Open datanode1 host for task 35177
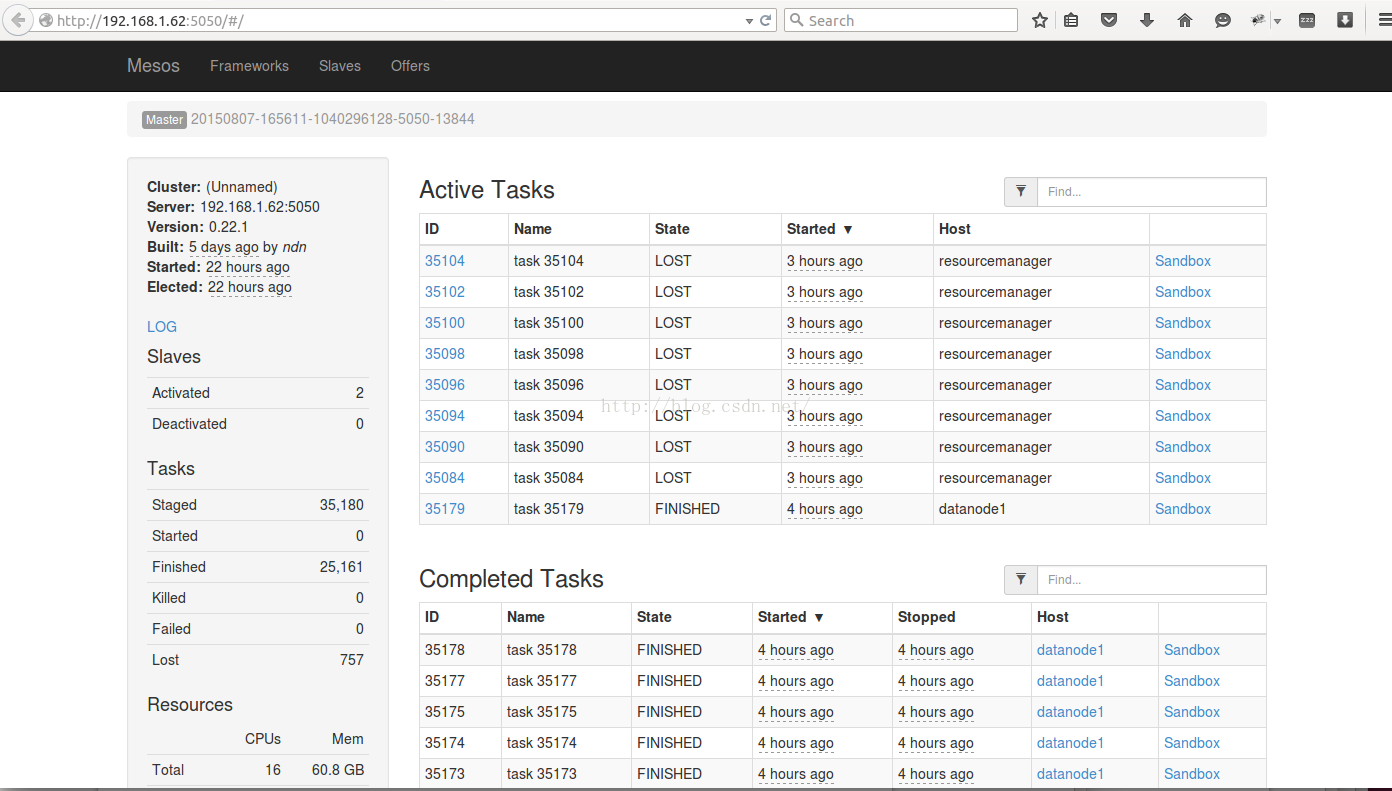The image size is (1392, 791). tap(1070, 681)
